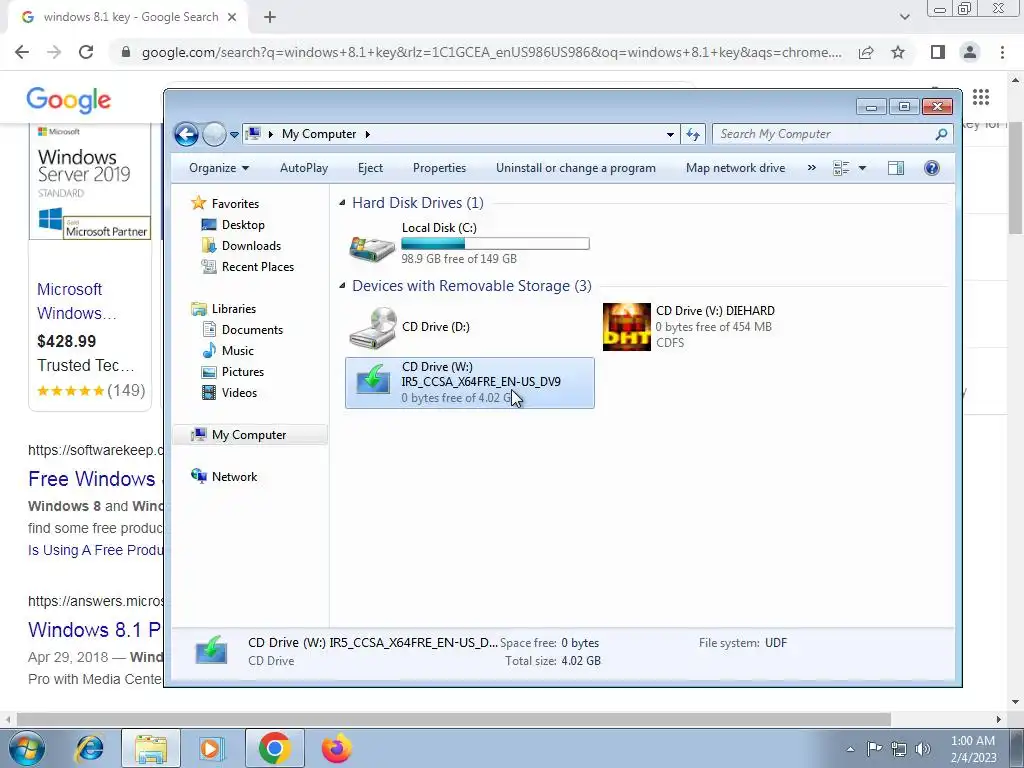Screen dimensions: 1024x768
Task: Click AutoPlay in the Explorer toolbar
Action: point(304,168)
